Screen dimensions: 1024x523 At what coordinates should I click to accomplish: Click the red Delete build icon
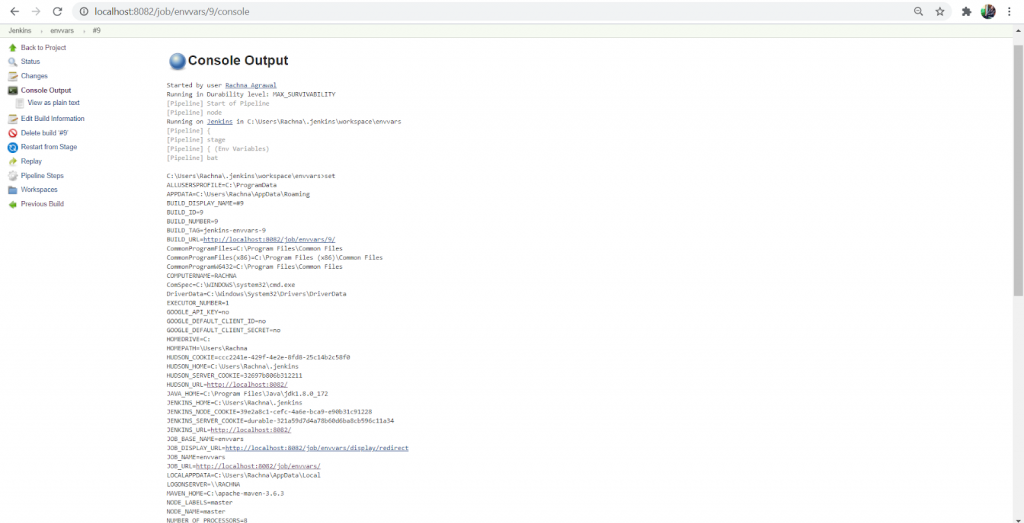pyautogui.click(x=12, y=133)
